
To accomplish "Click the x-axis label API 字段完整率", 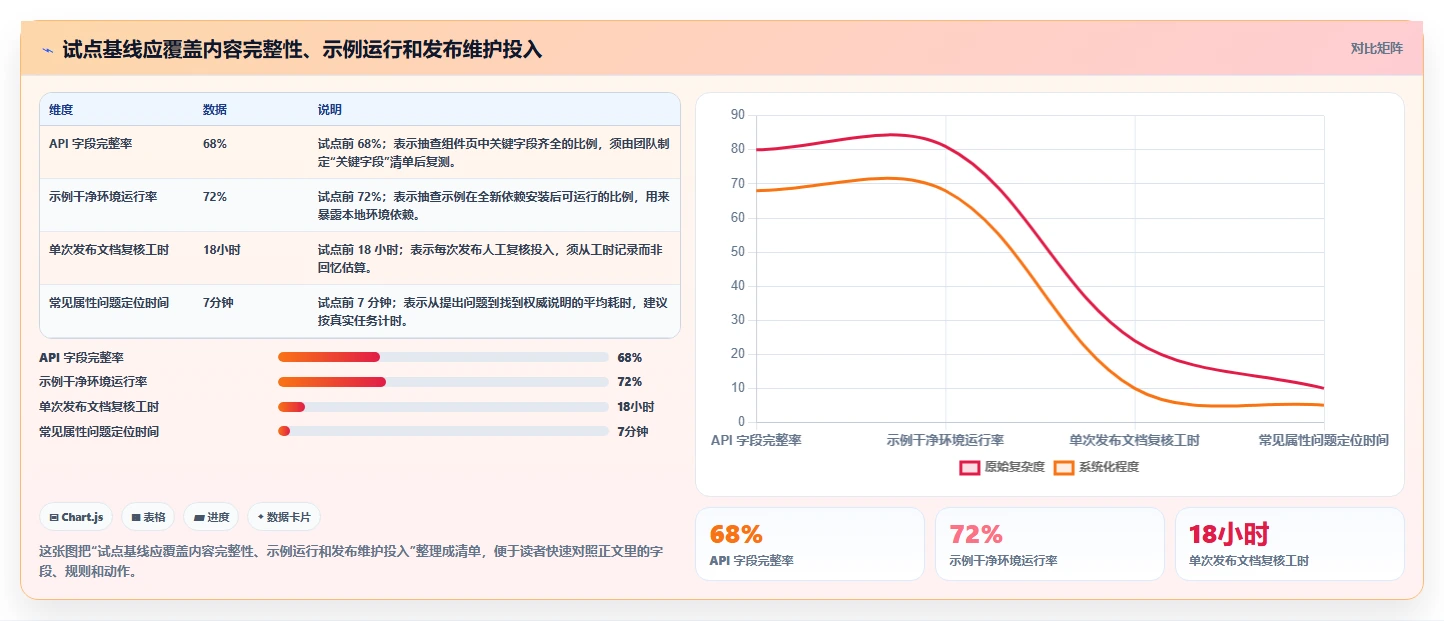I will pyautogui.click(x=756, y=440).
